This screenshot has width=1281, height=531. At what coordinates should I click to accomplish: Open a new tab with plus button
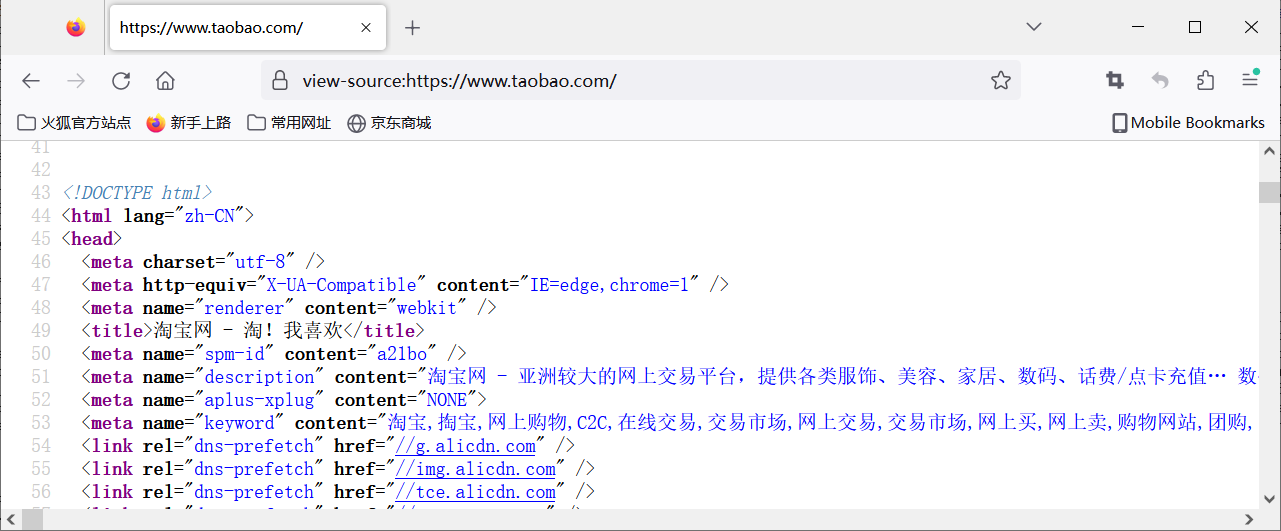(412, 28)
